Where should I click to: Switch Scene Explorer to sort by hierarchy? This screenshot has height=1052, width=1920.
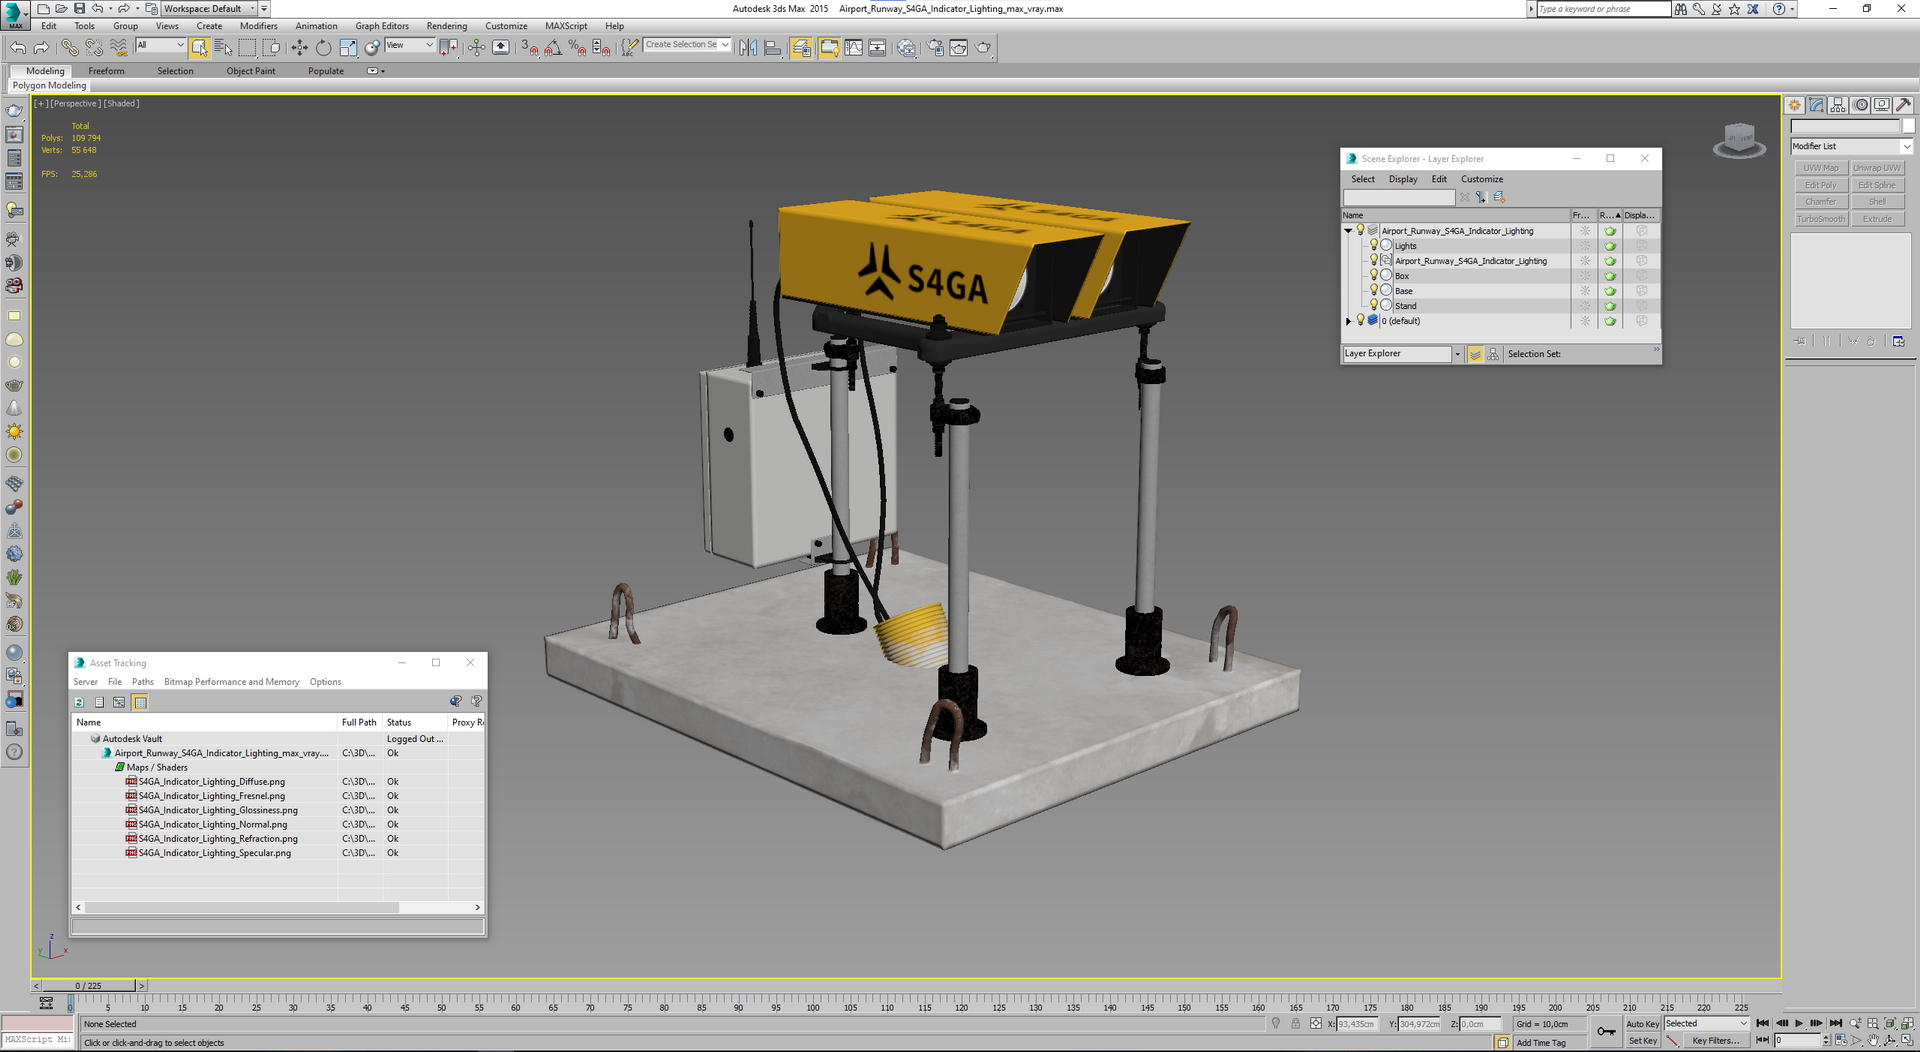[x=1493, y=354]
